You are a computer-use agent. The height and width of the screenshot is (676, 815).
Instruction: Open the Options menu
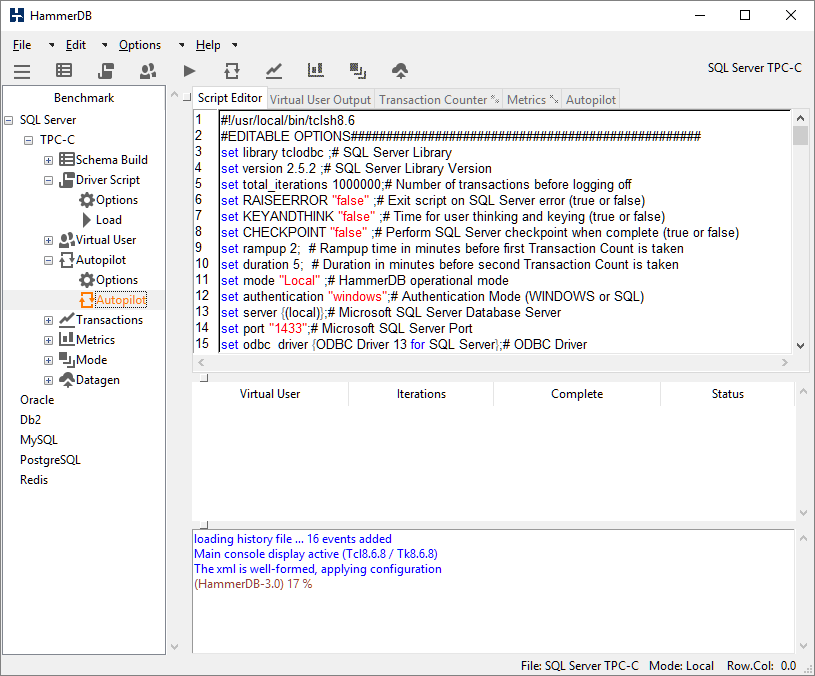[x=140, y=45]
